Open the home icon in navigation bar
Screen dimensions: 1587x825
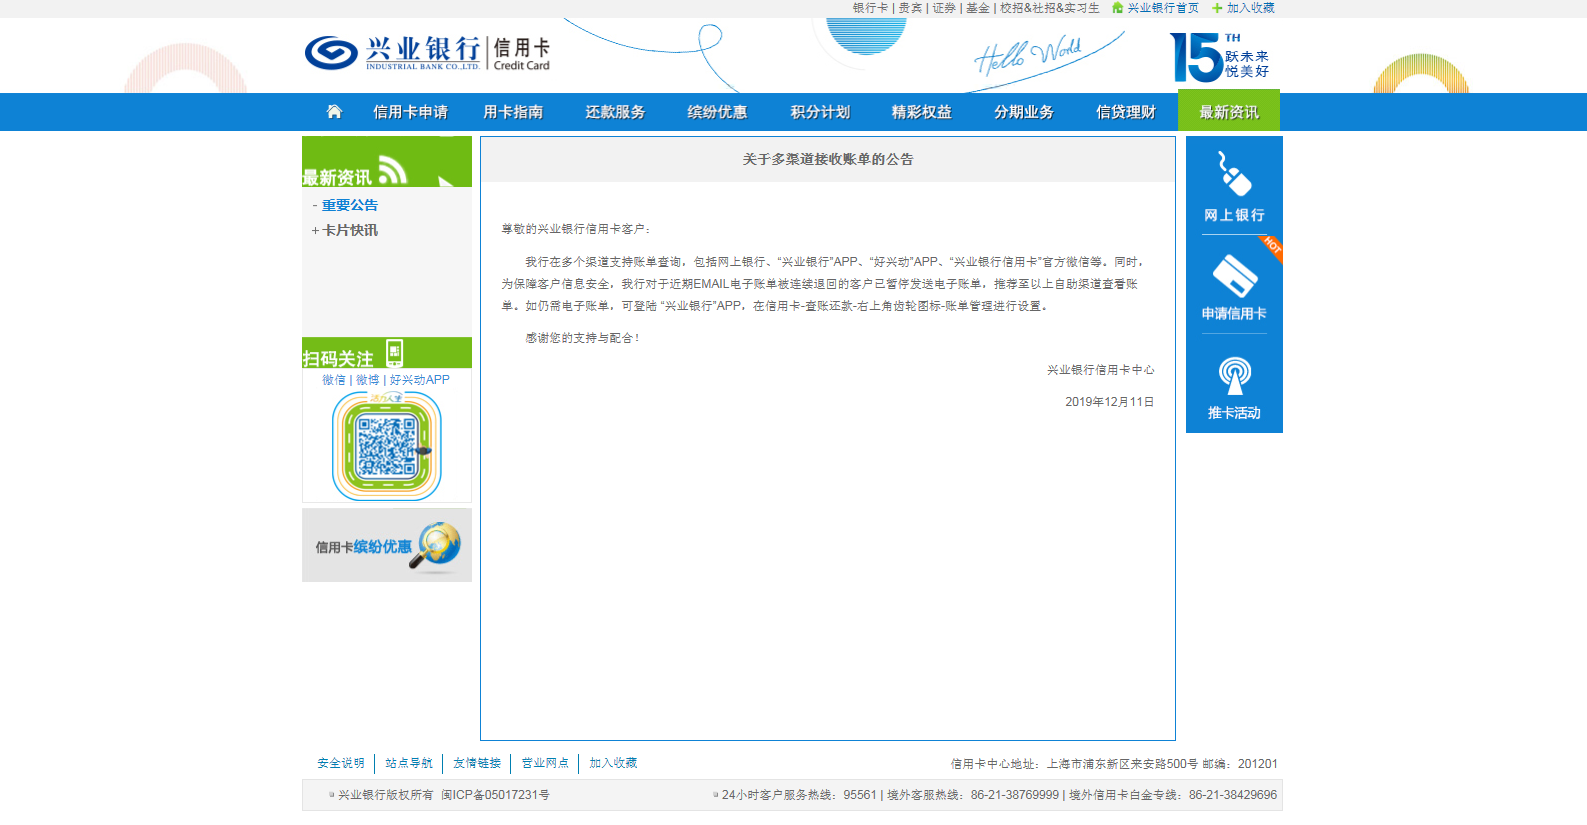click(x=334, y=112)
